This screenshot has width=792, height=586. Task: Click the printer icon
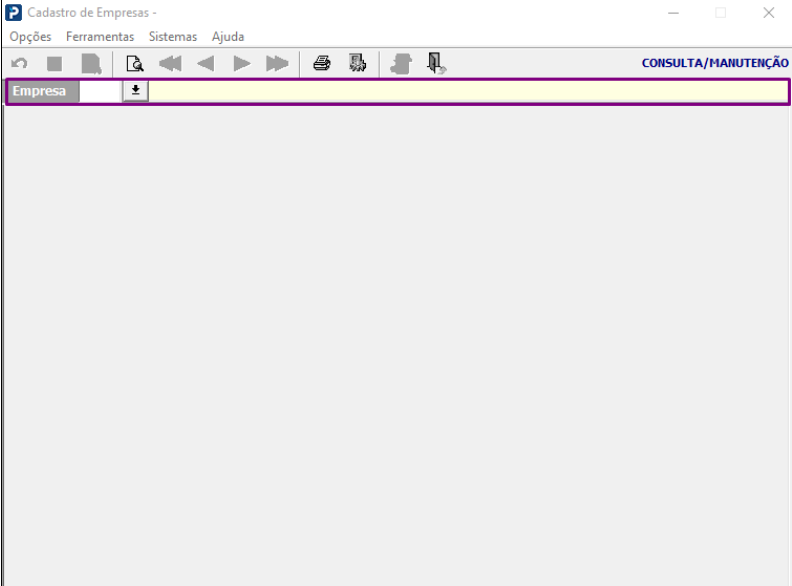[x=322, y=63]
